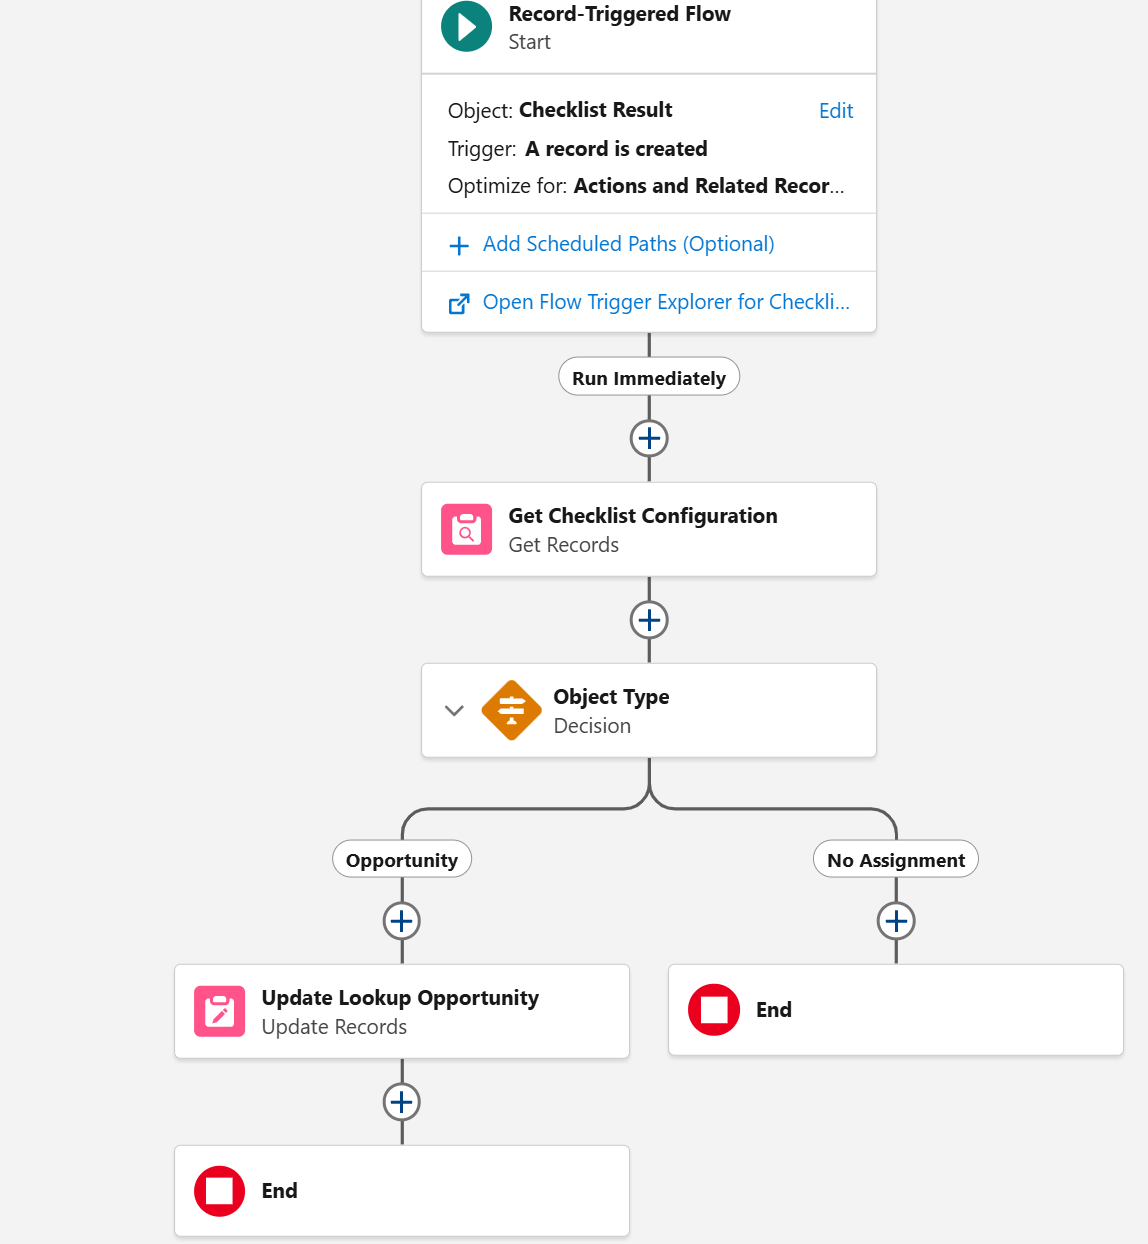Click the green Start play icon
The width and height of the screenshot is (1148, 1244).
click(466, 27)
